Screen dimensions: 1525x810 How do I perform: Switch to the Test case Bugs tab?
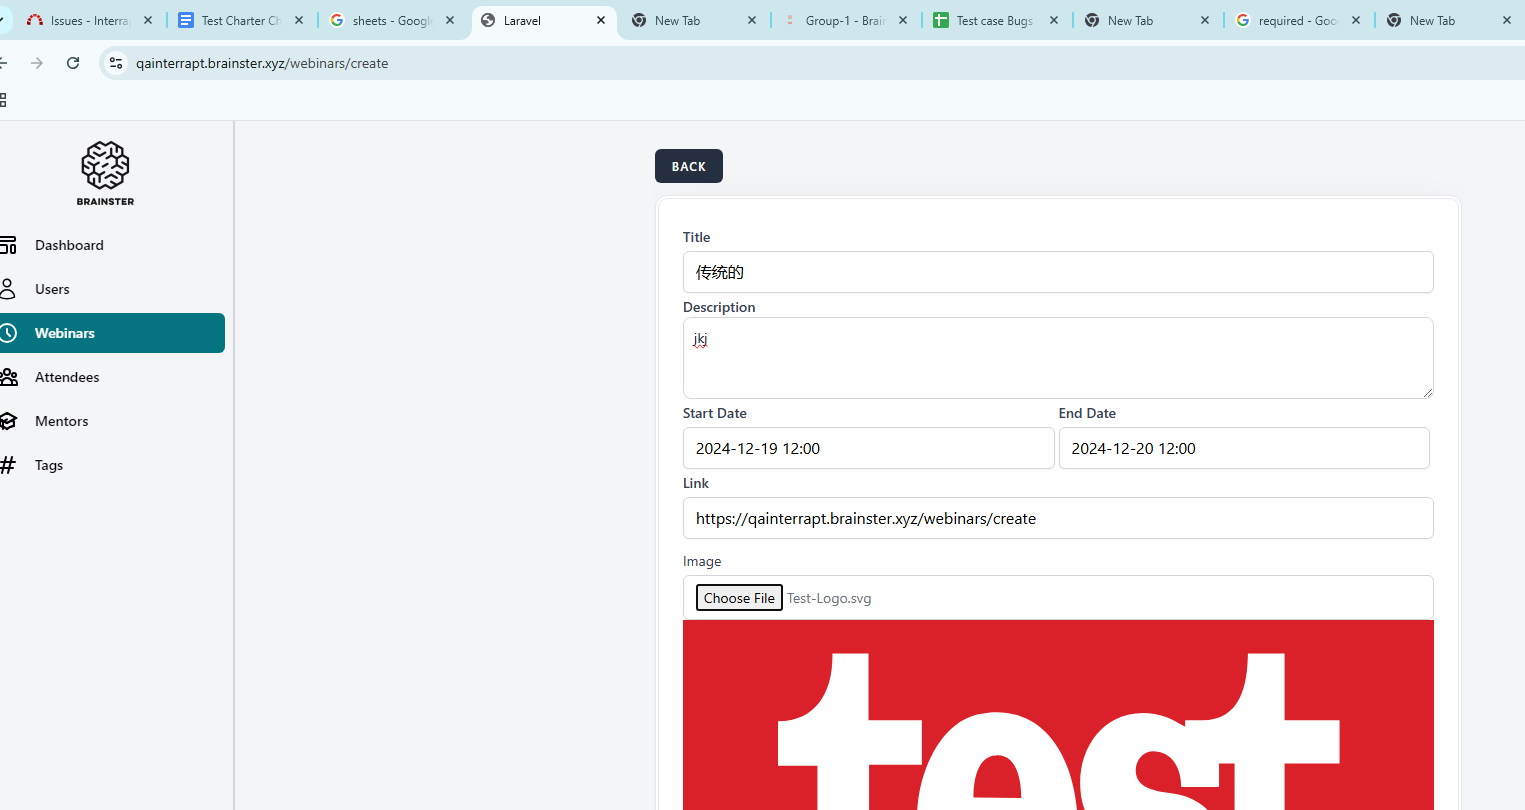[x=993, y=20]
